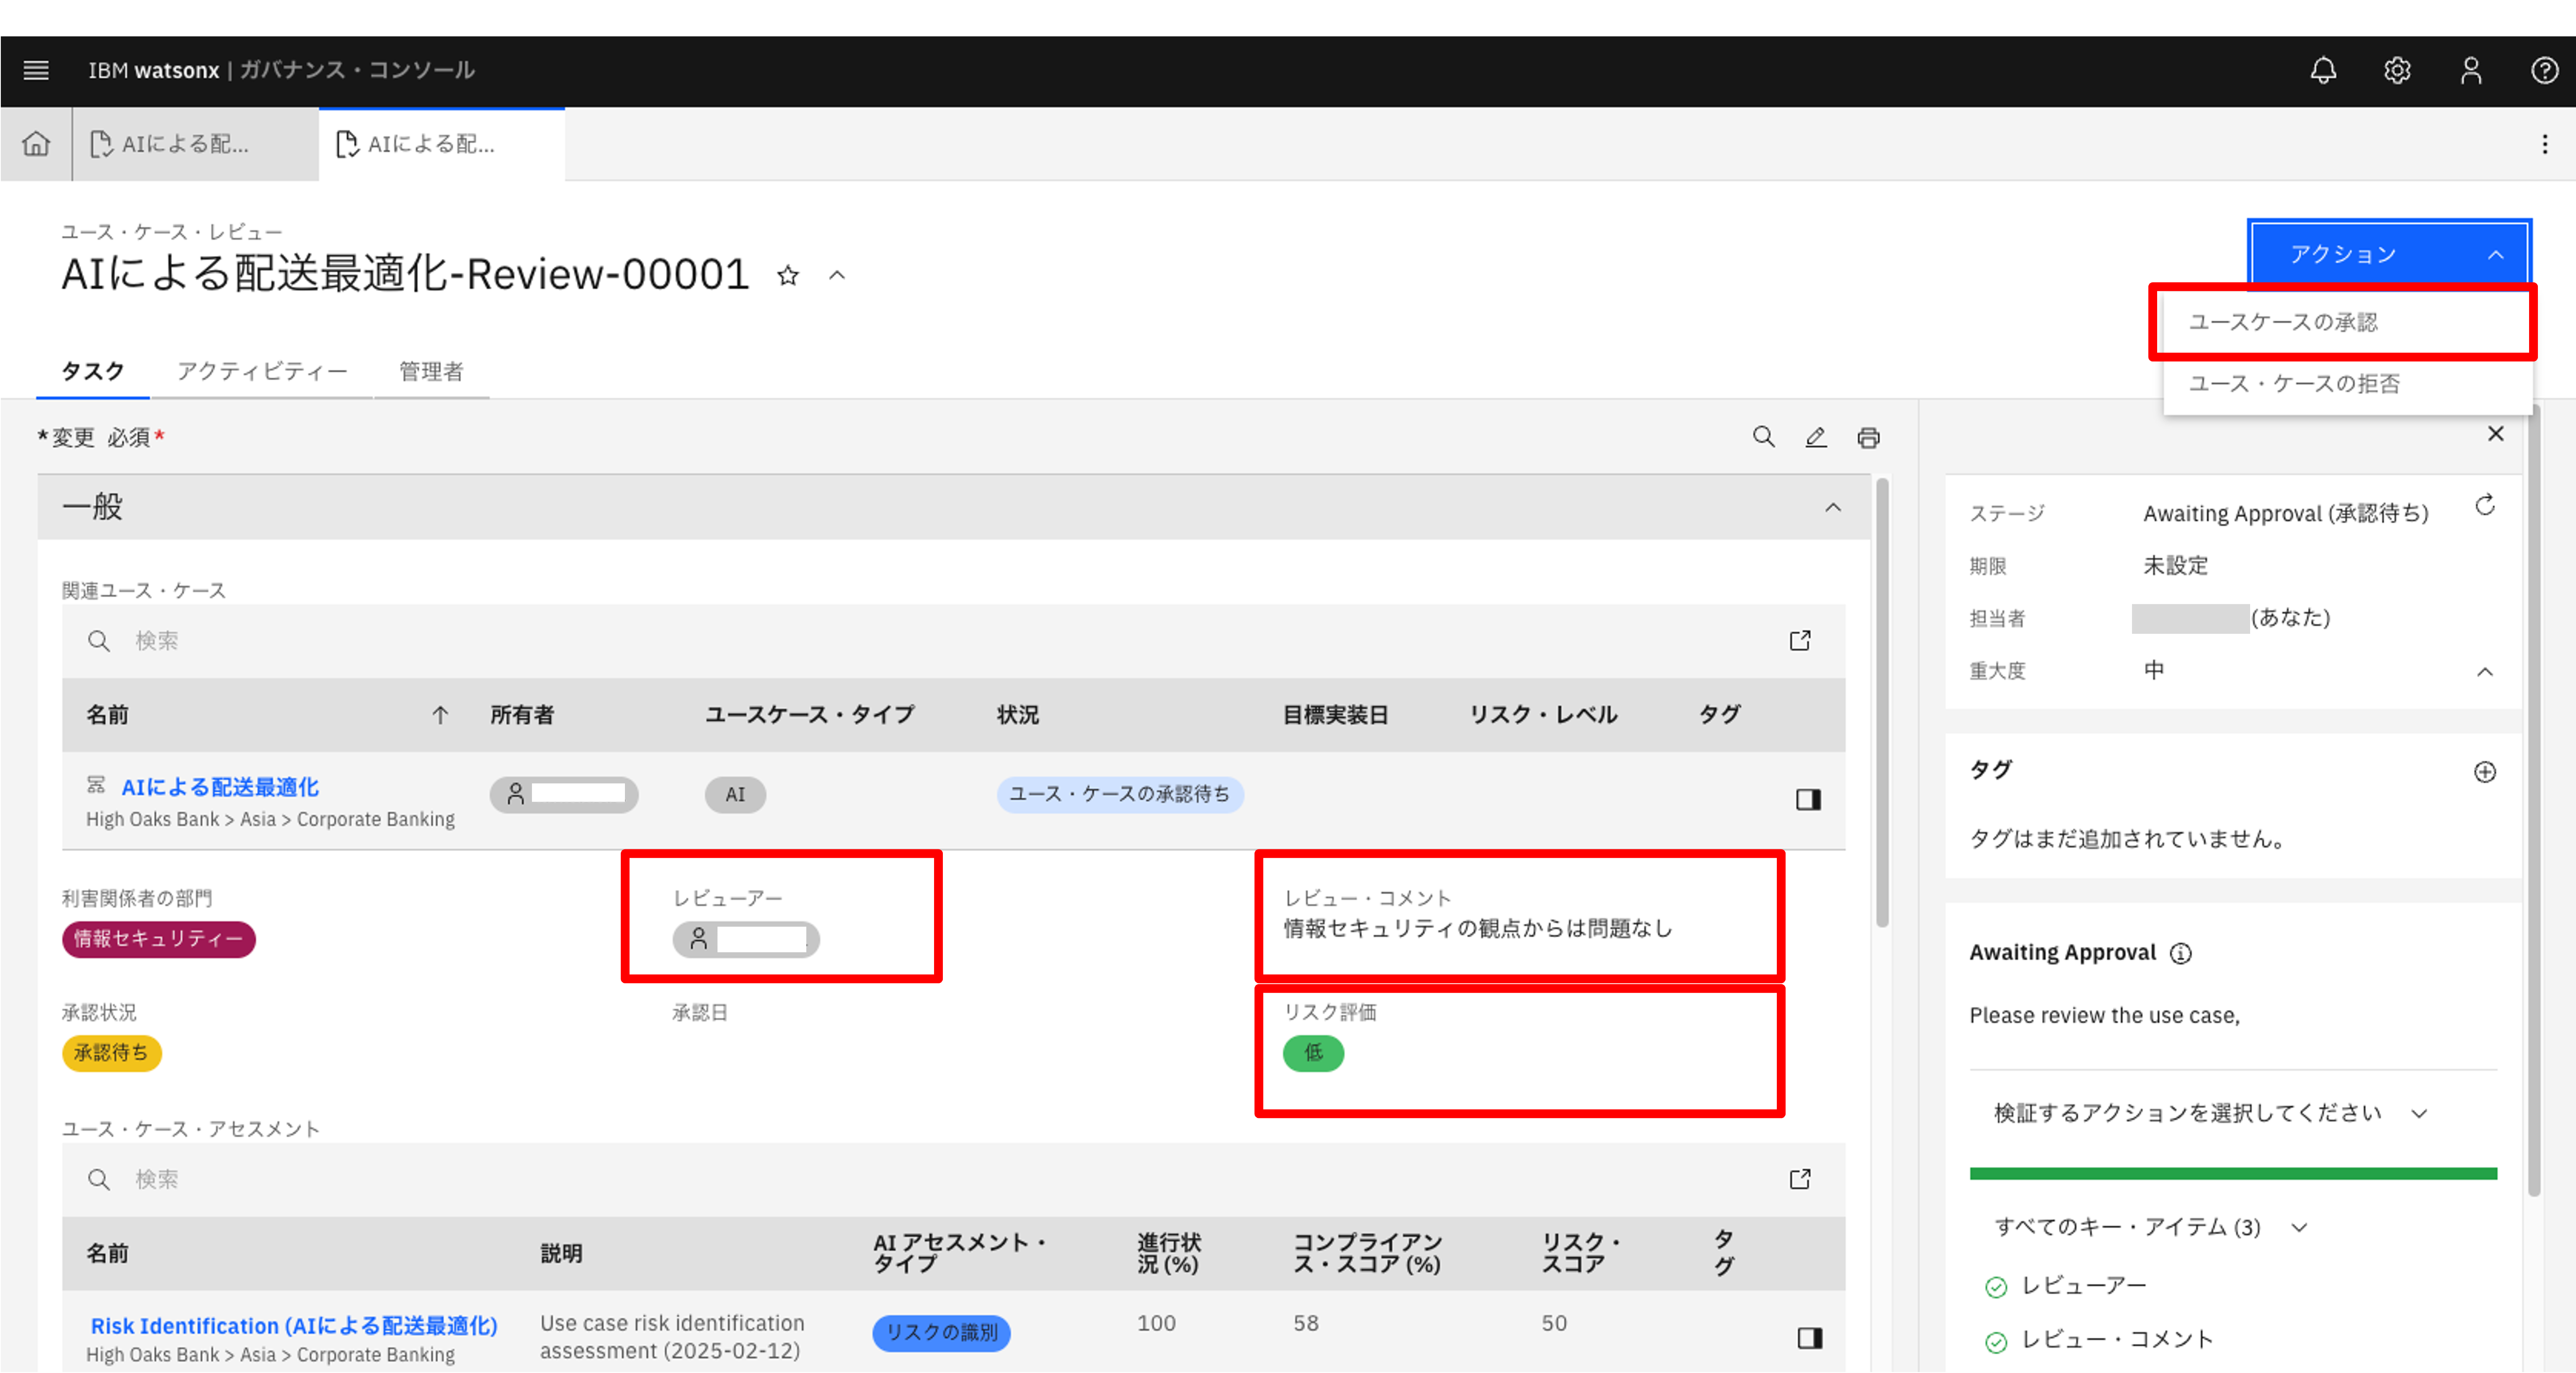
Task: Click the アクション button
Action: coord(2388,254)
